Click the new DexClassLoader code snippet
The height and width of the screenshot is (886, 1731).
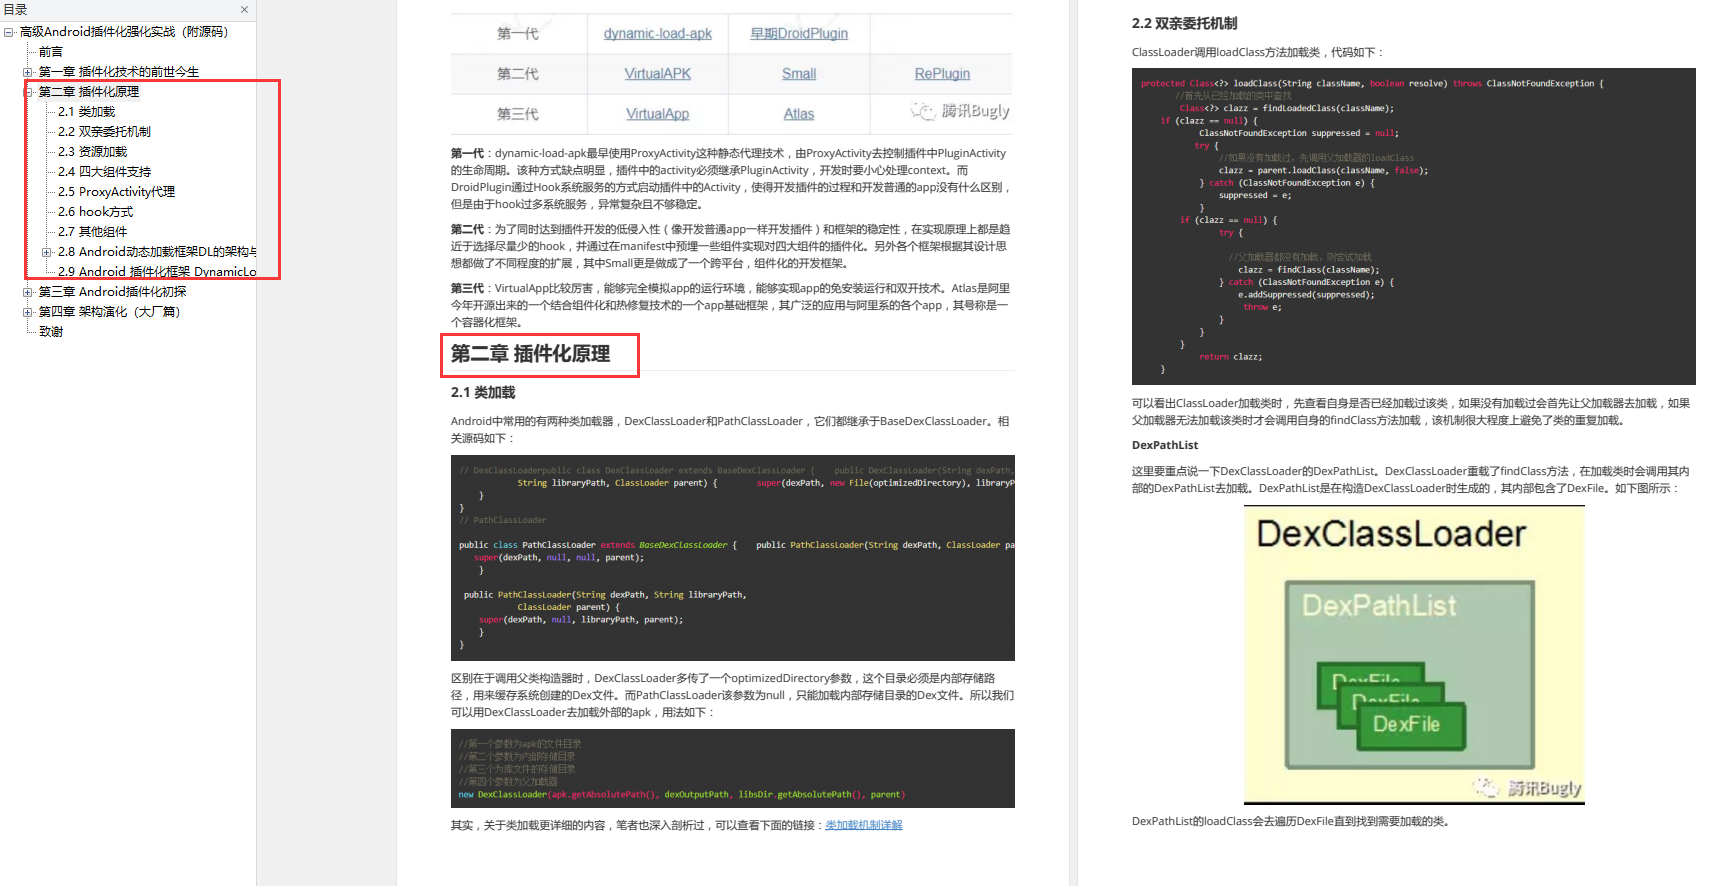click(733, 768)
